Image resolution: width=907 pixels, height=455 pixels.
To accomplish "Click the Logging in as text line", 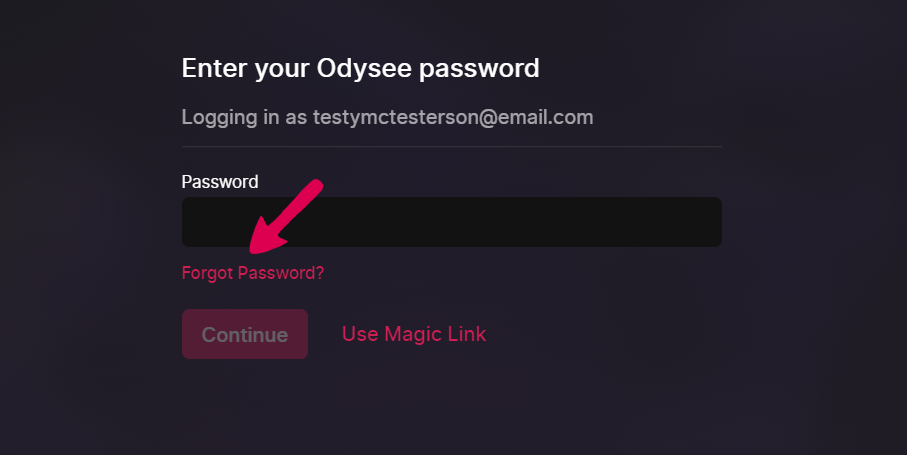I will (388, 117).
